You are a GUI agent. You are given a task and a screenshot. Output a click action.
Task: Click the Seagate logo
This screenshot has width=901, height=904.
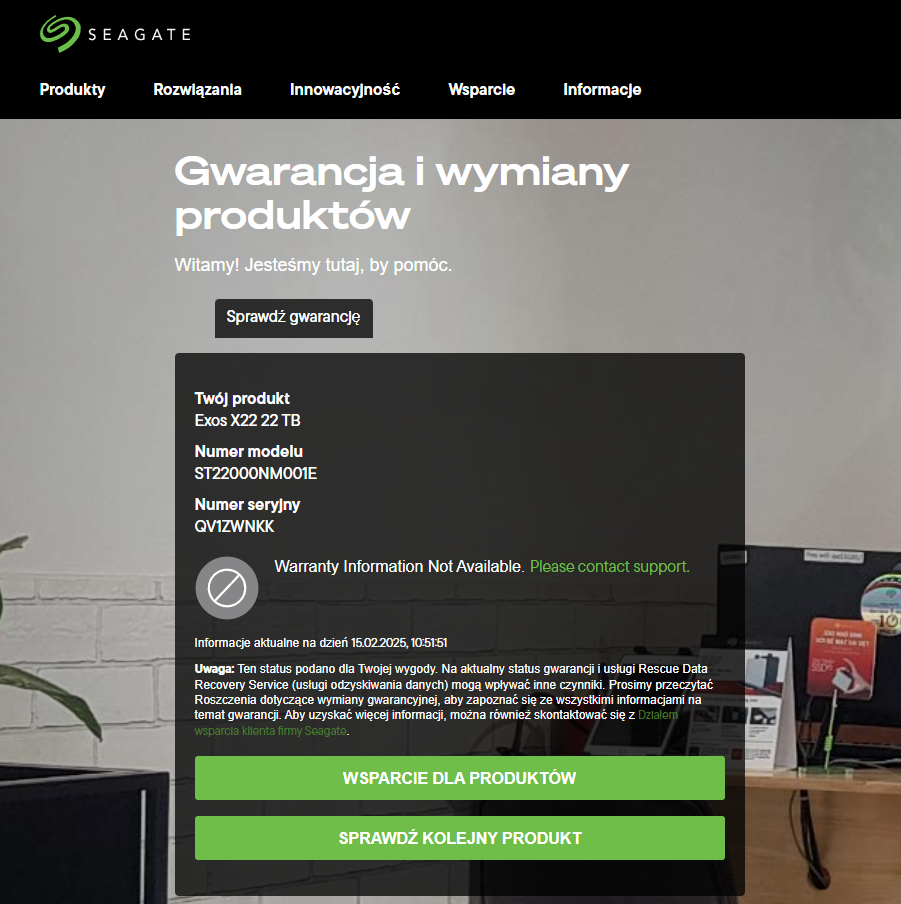pos(115,34)
